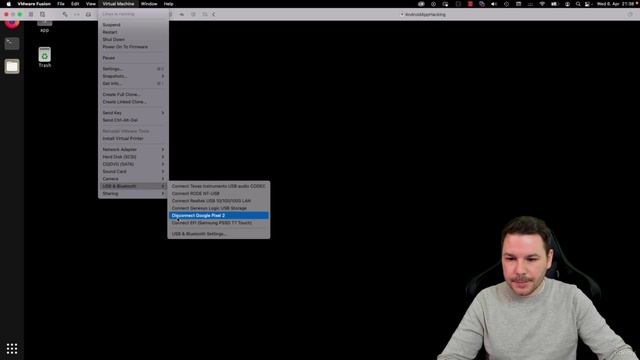The width and height of the screenshot is (640, 360).
Task: Connect Realtek USB 10/100/1000 LAN
Action: (218, 201)
